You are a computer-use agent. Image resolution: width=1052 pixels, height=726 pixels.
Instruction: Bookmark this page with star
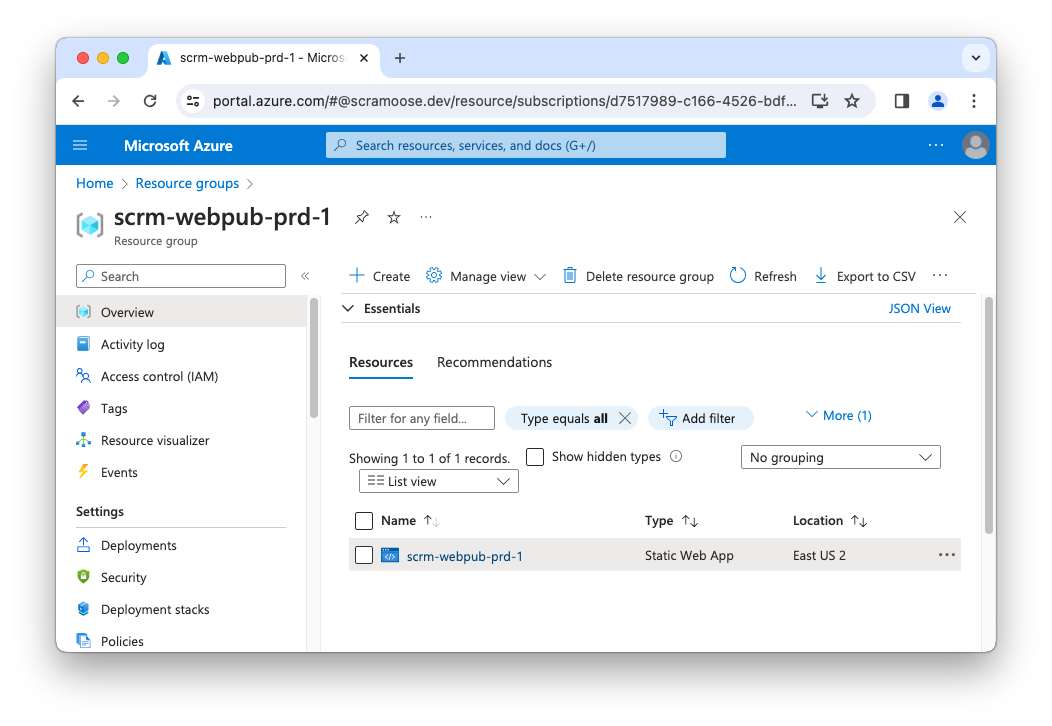coord(852,101)
